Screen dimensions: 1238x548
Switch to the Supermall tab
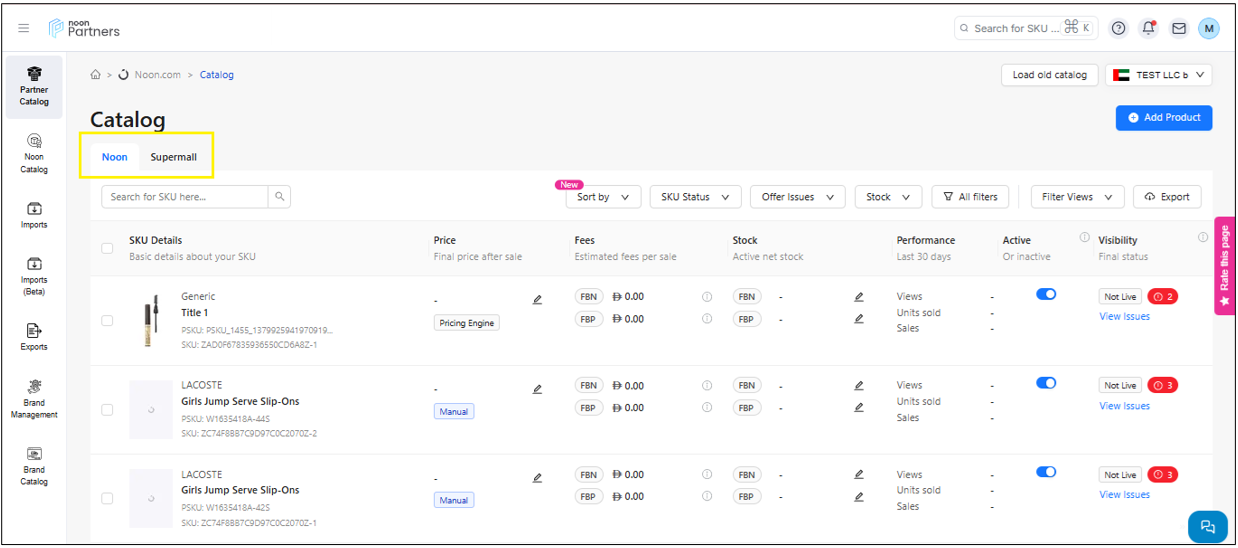(x=174, y=157)
